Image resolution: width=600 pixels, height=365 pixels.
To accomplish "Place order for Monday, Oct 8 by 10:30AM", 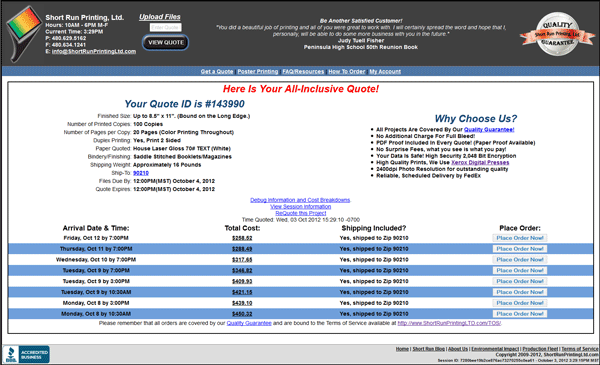I will [x=520, y=314].
